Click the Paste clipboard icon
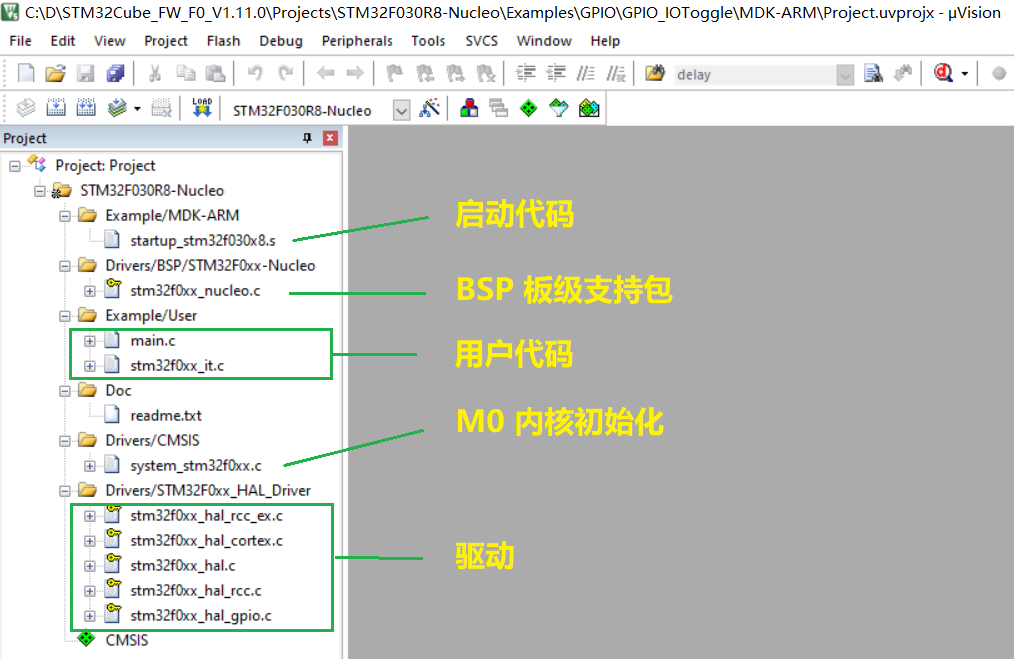The image size is (1014, 659). click(215, 74)
